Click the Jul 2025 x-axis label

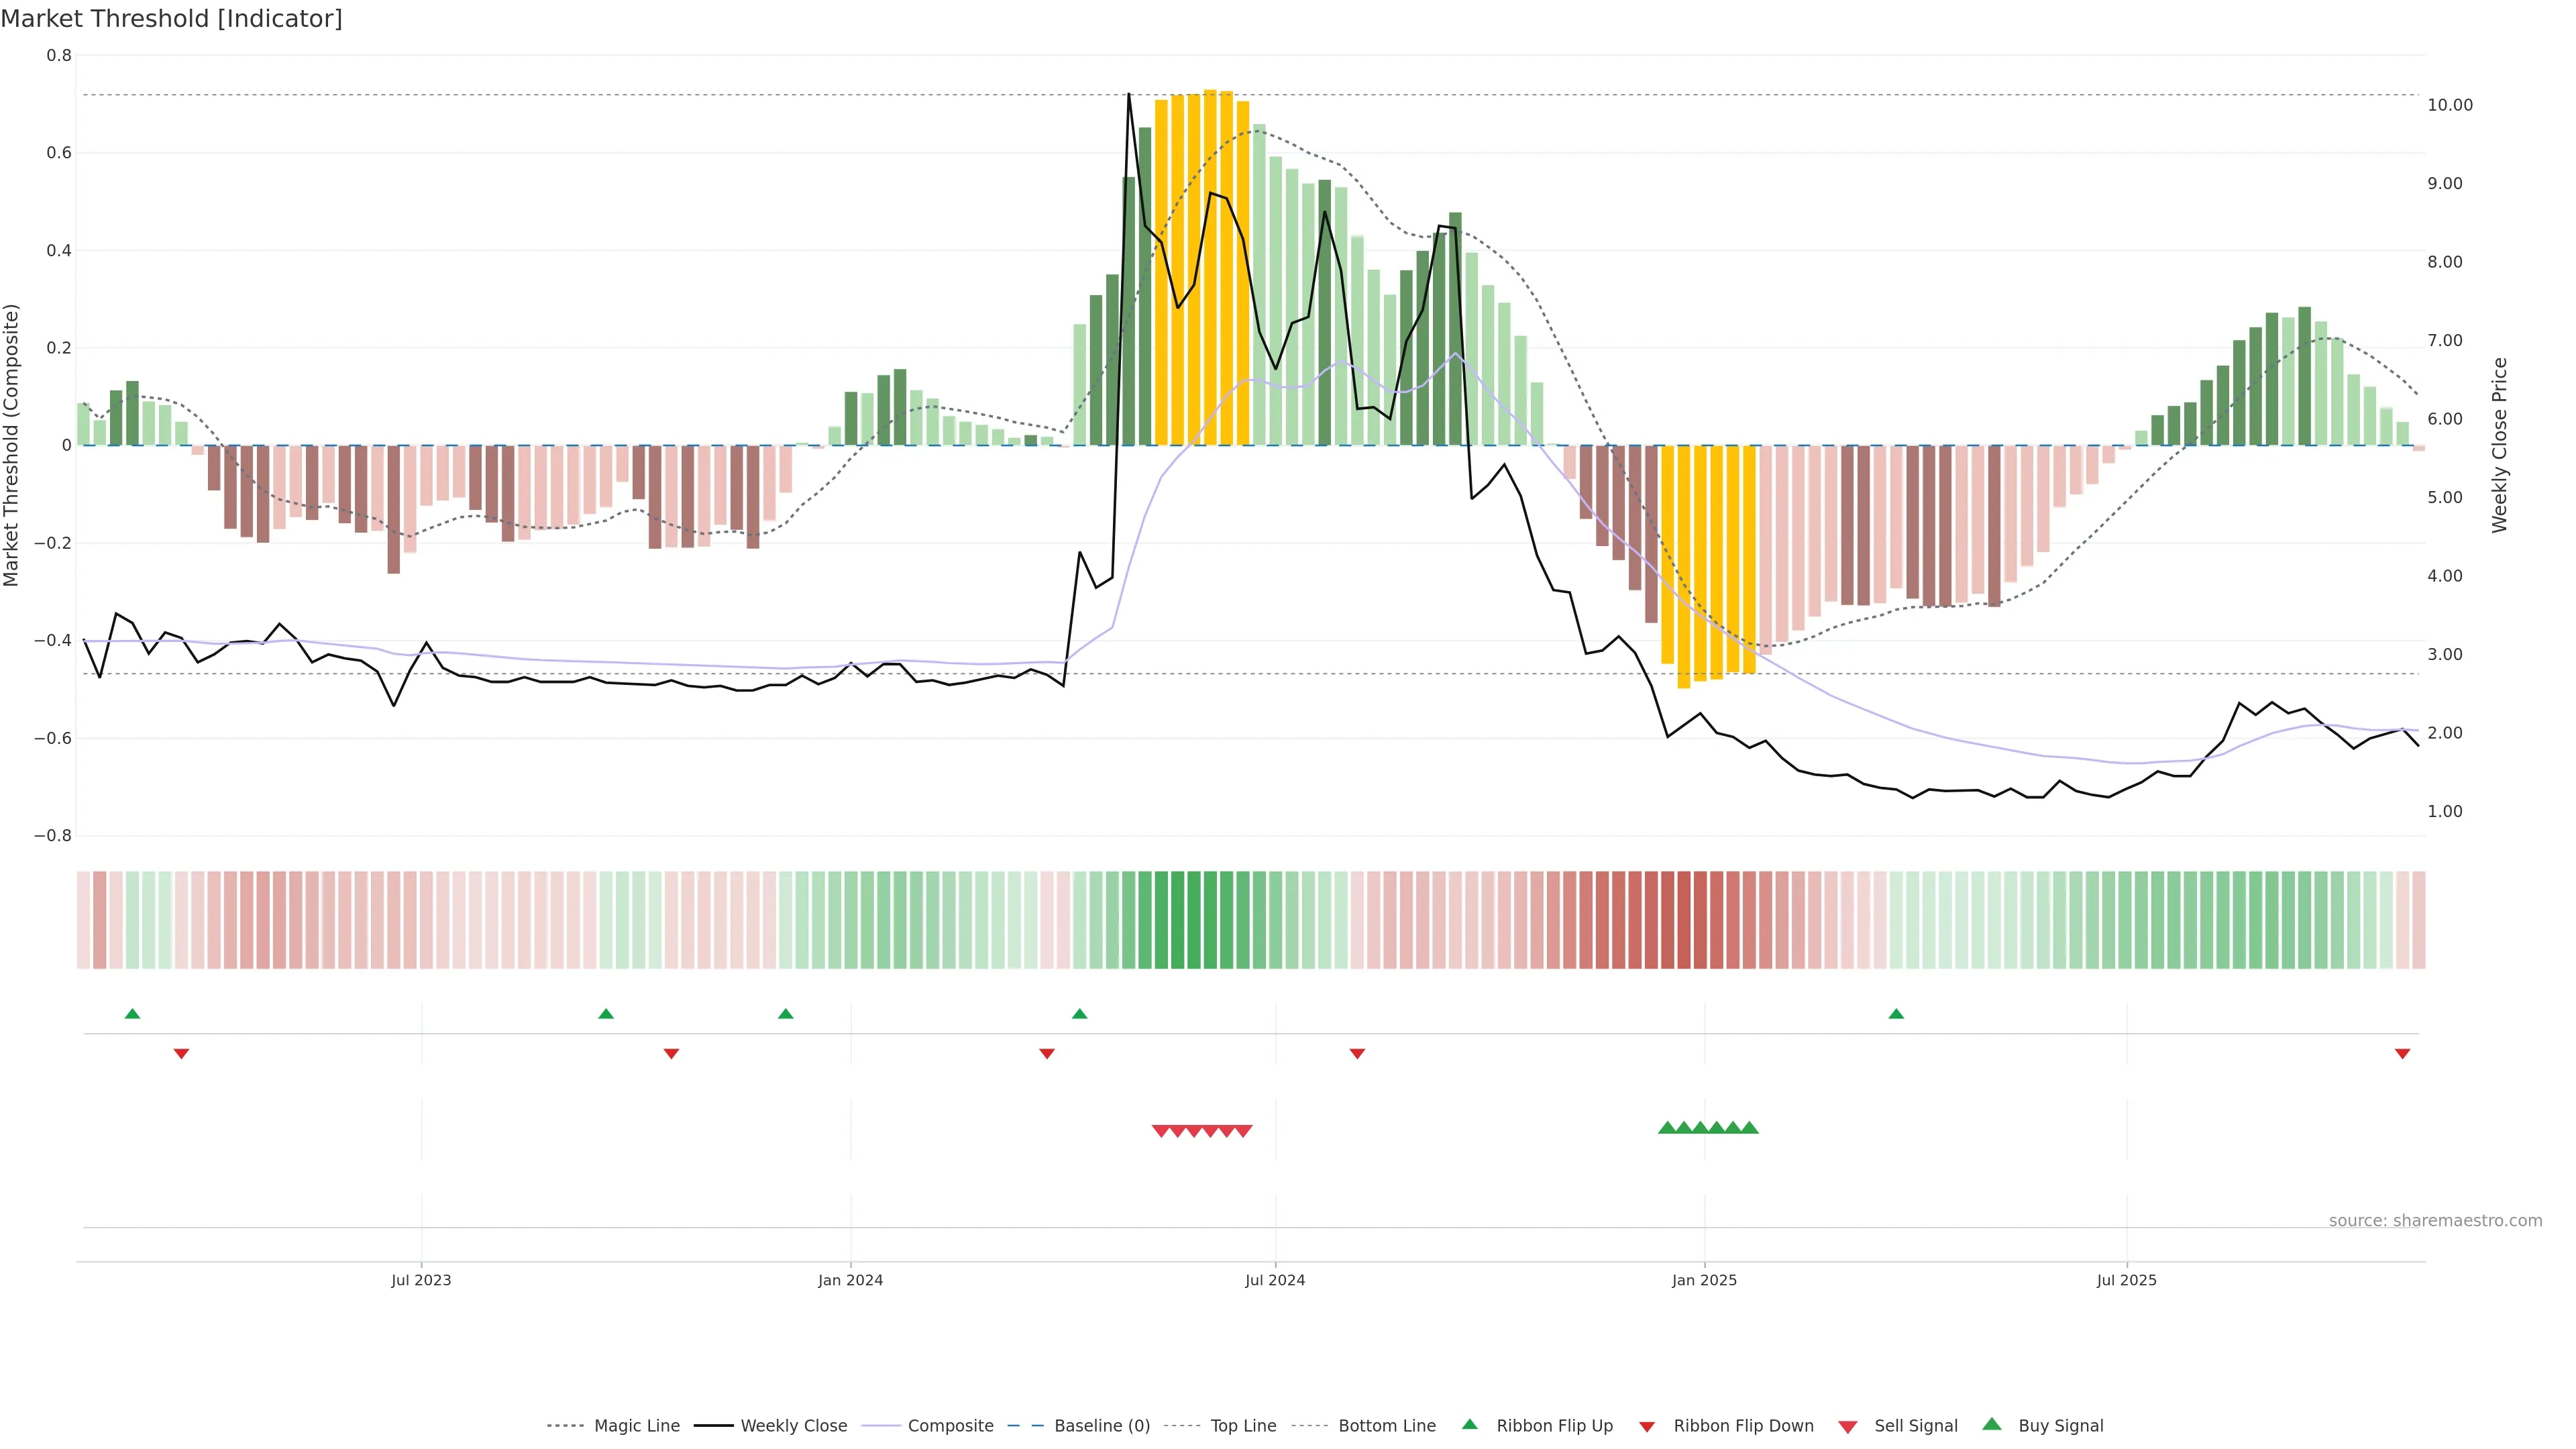2126,1280
